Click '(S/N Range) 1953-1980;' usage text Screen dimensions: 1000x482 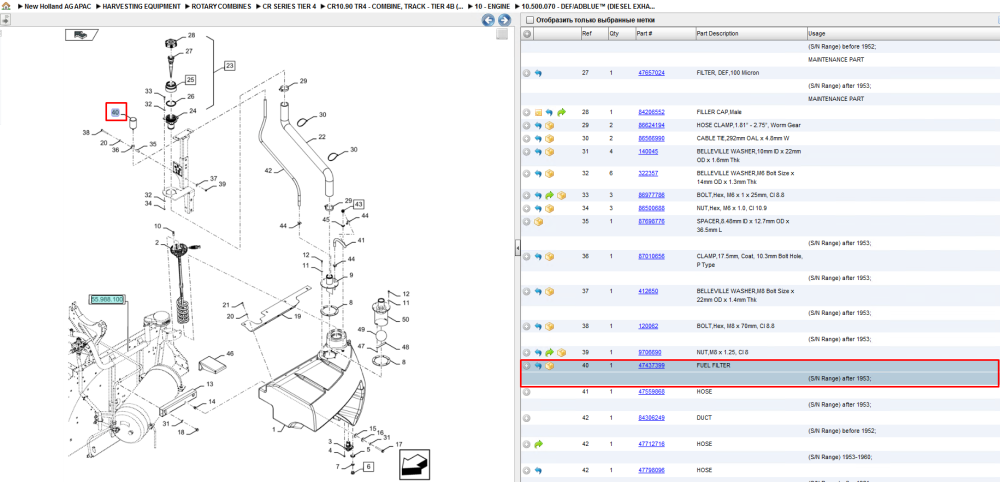coord(839,457)
